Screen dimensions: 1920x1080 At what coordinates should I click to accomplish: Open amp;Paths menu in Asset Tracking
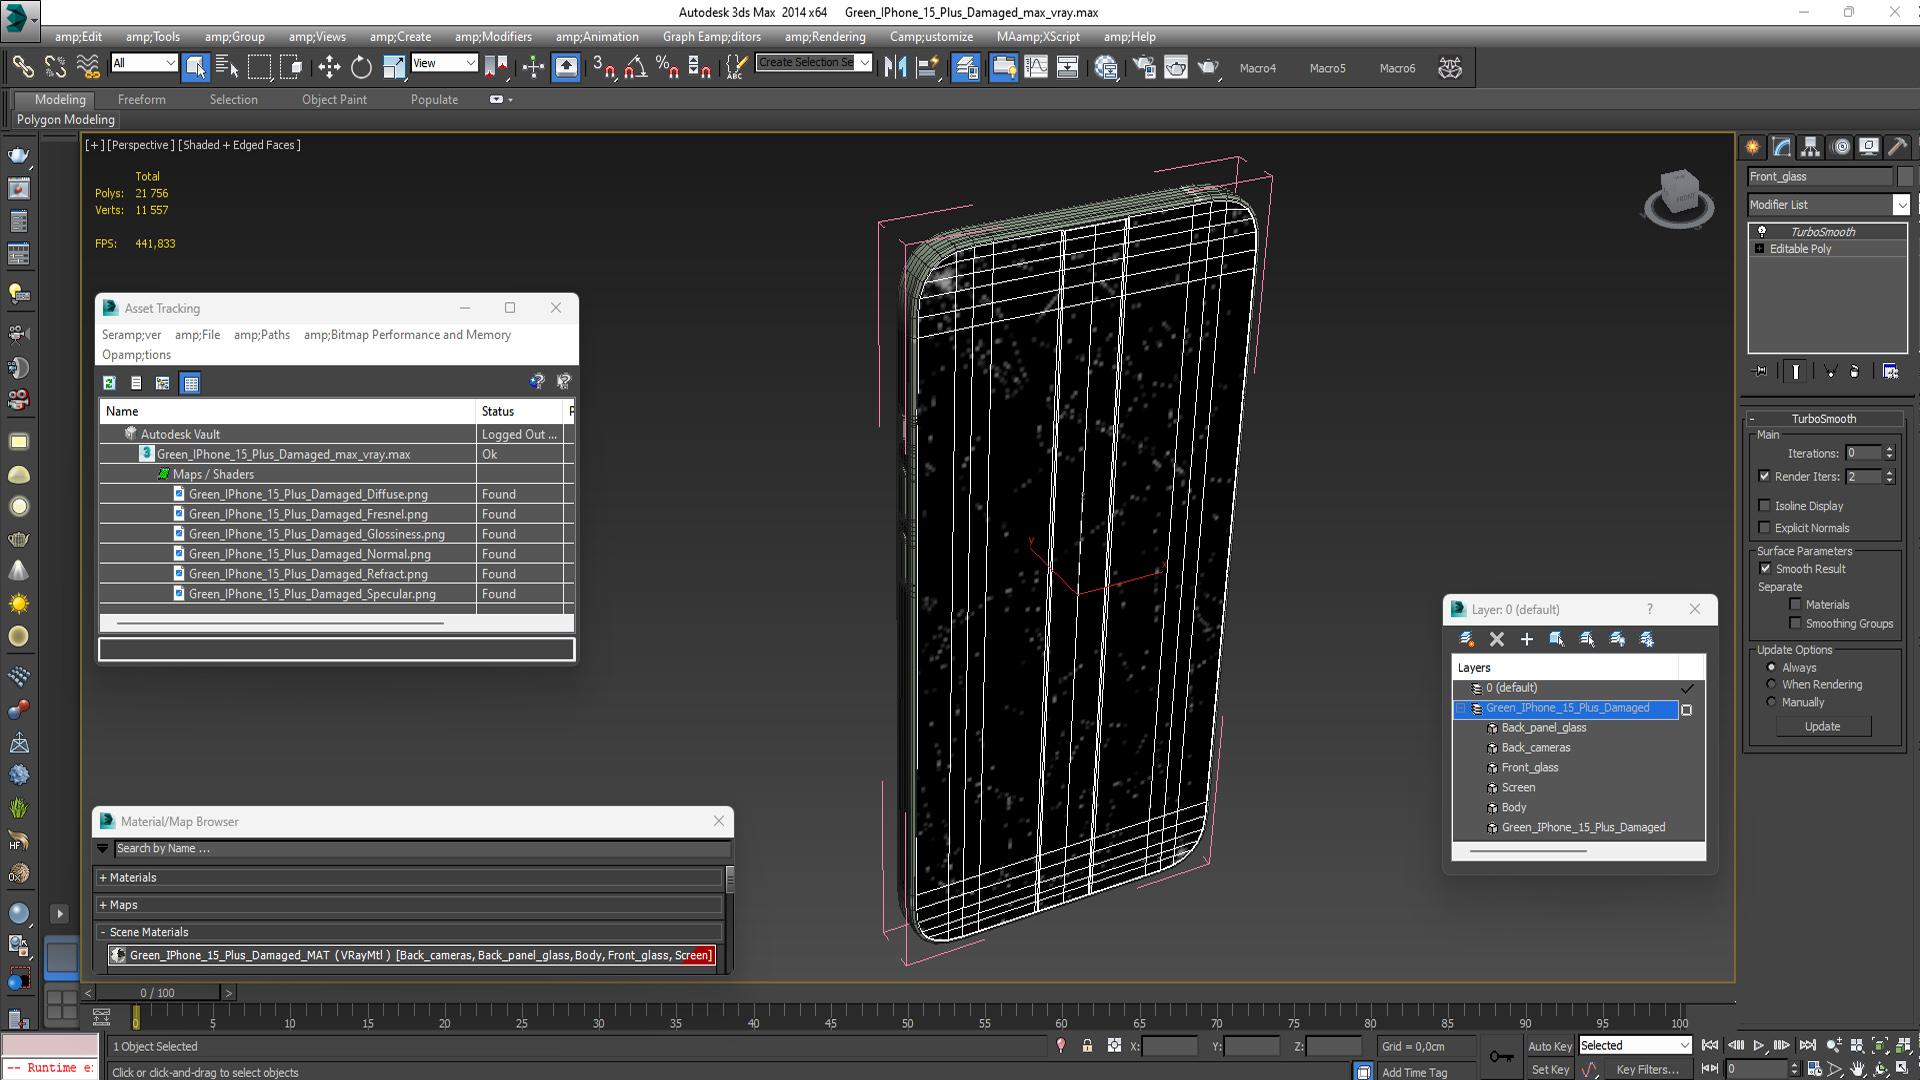click(x=262, y=334)
